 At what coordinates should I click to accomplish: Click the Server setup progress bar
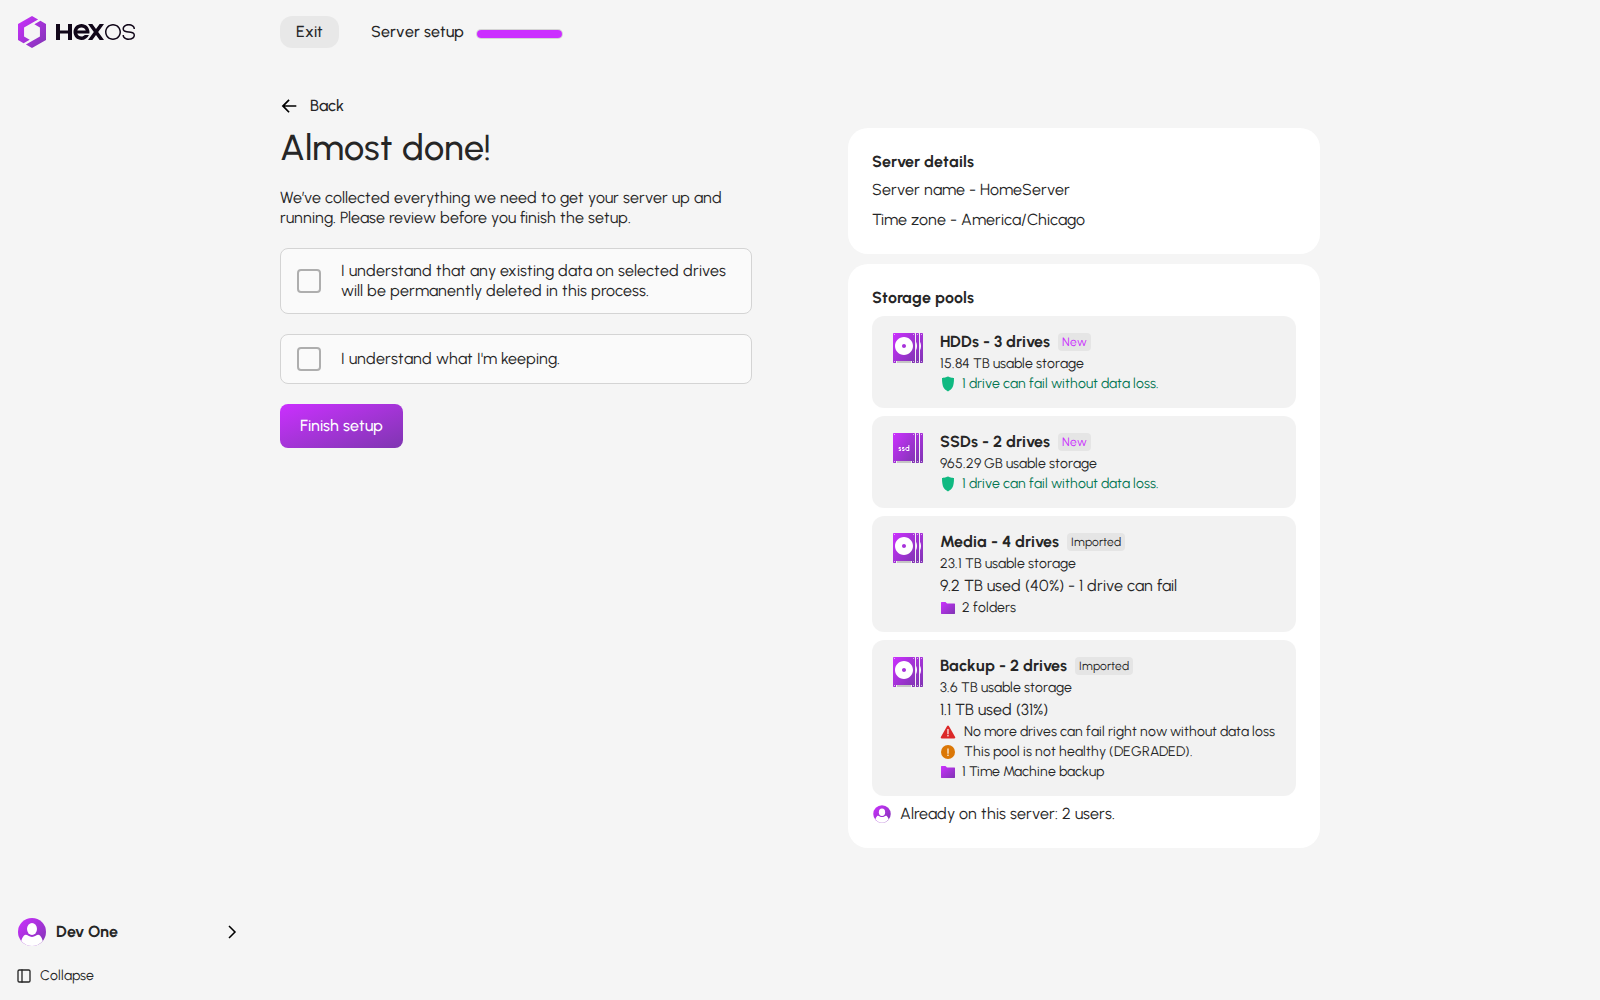point(520,34)
